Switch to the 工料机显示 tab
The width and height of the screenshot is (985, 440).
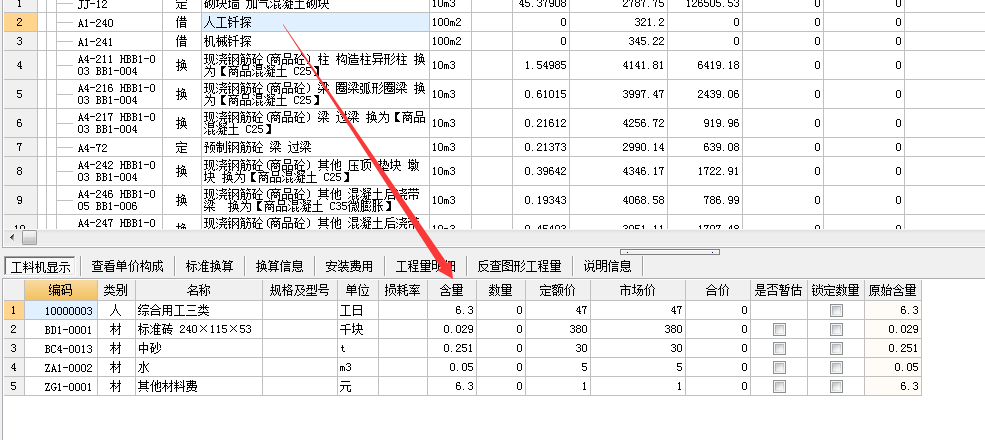pos(41,267)
